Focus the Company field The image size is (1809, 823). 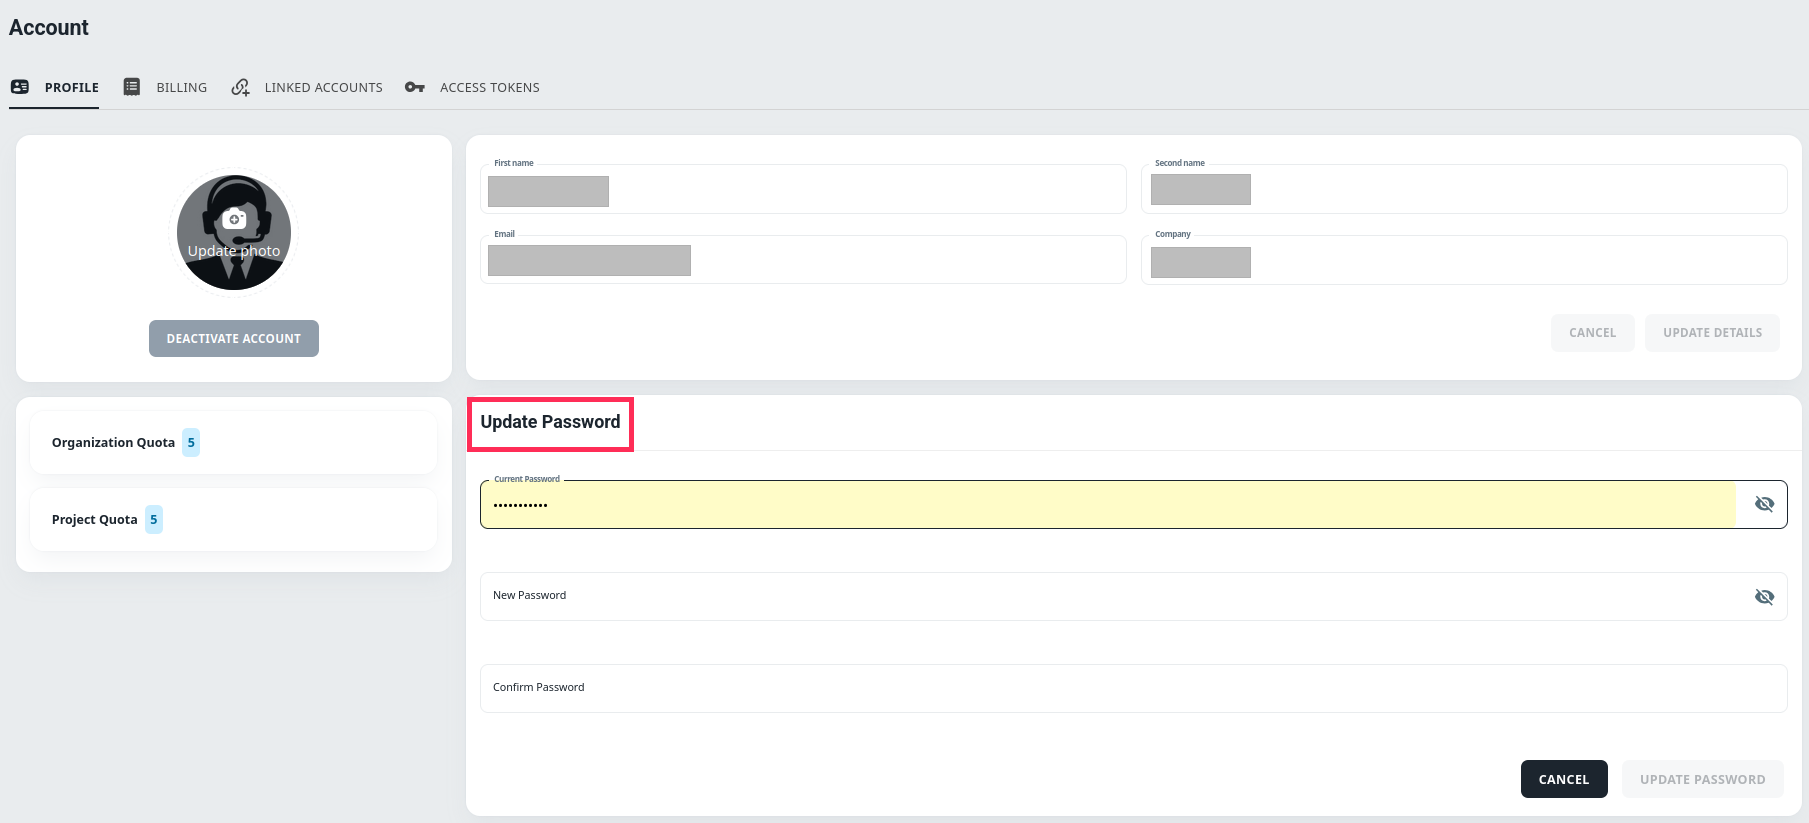pos(1464,260)
